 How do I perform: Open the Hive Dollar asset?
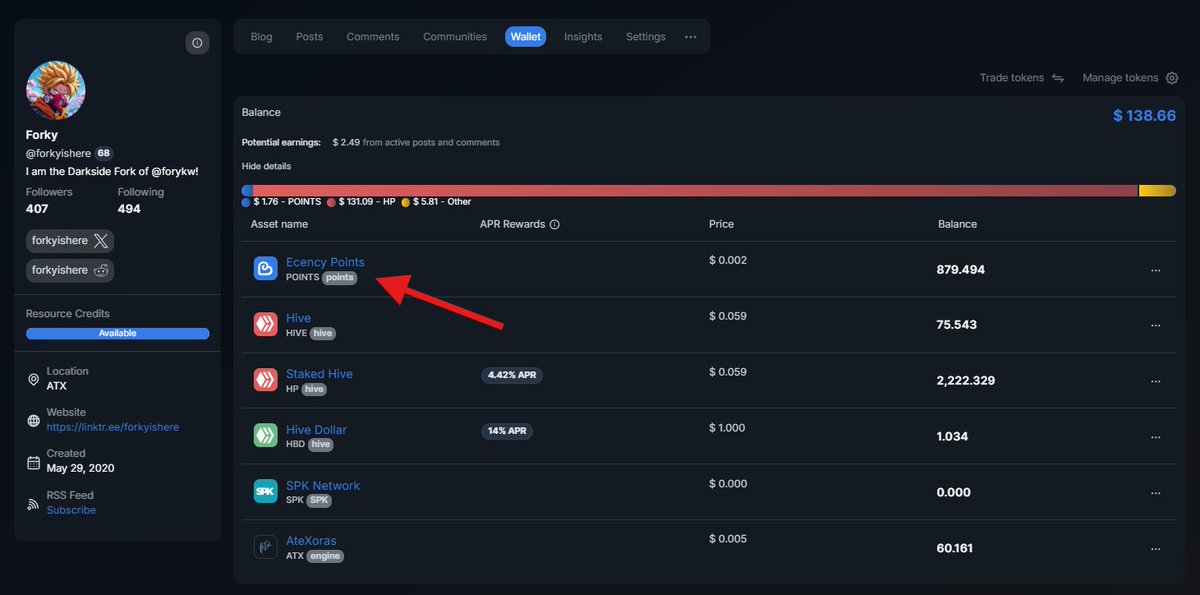[316, 430]
